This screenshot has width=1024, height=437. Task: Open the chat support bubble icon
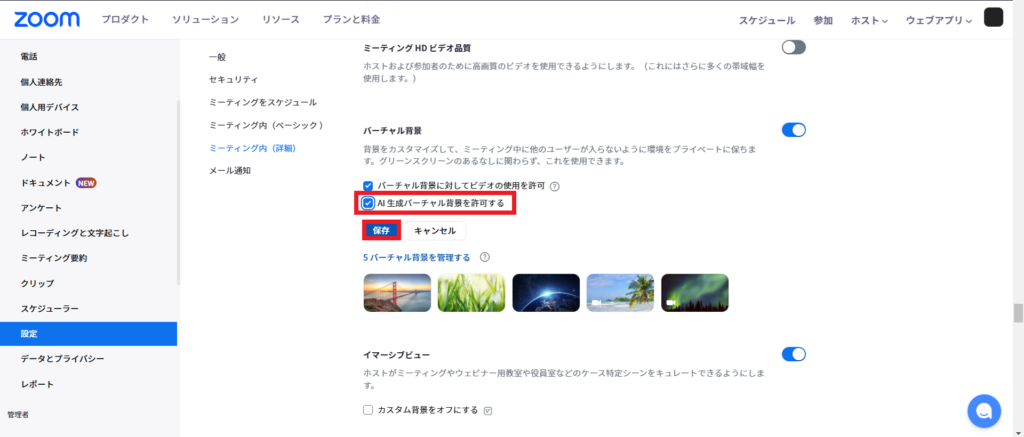pos(984,410)
